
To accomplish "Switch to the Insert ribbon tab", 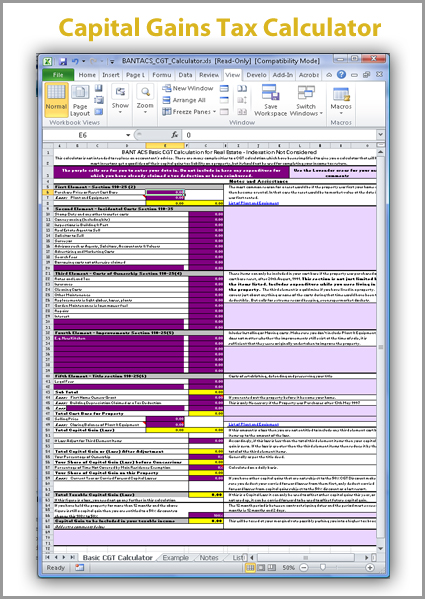I will (111, 75).
